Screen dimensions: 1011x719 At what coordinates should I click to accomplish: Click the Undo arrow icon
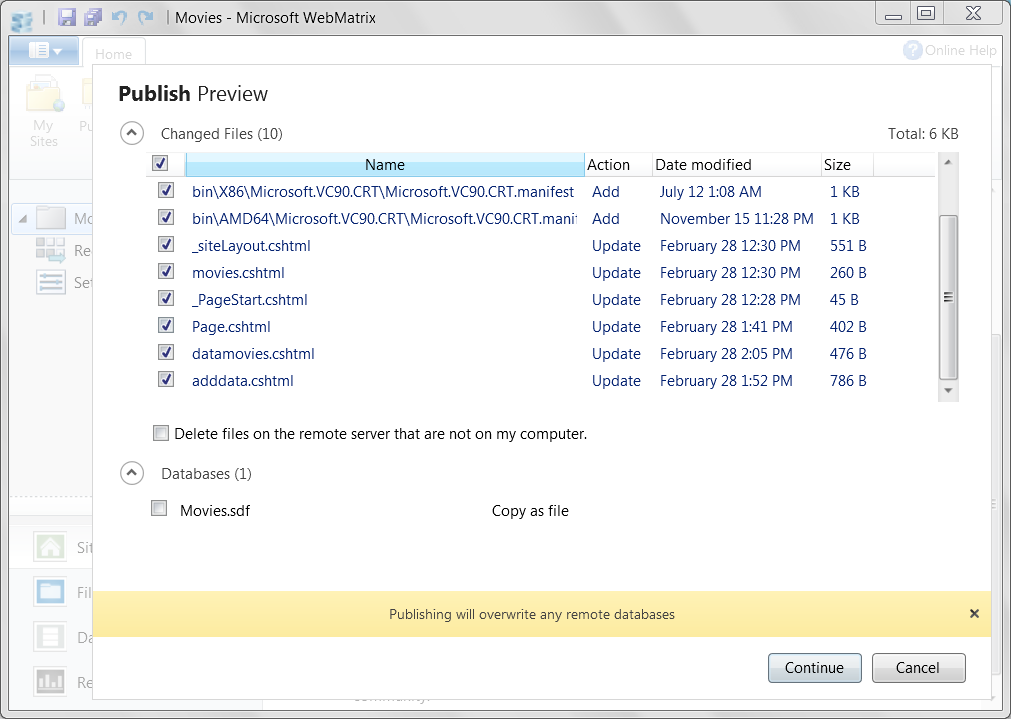[x=119, y=17]
